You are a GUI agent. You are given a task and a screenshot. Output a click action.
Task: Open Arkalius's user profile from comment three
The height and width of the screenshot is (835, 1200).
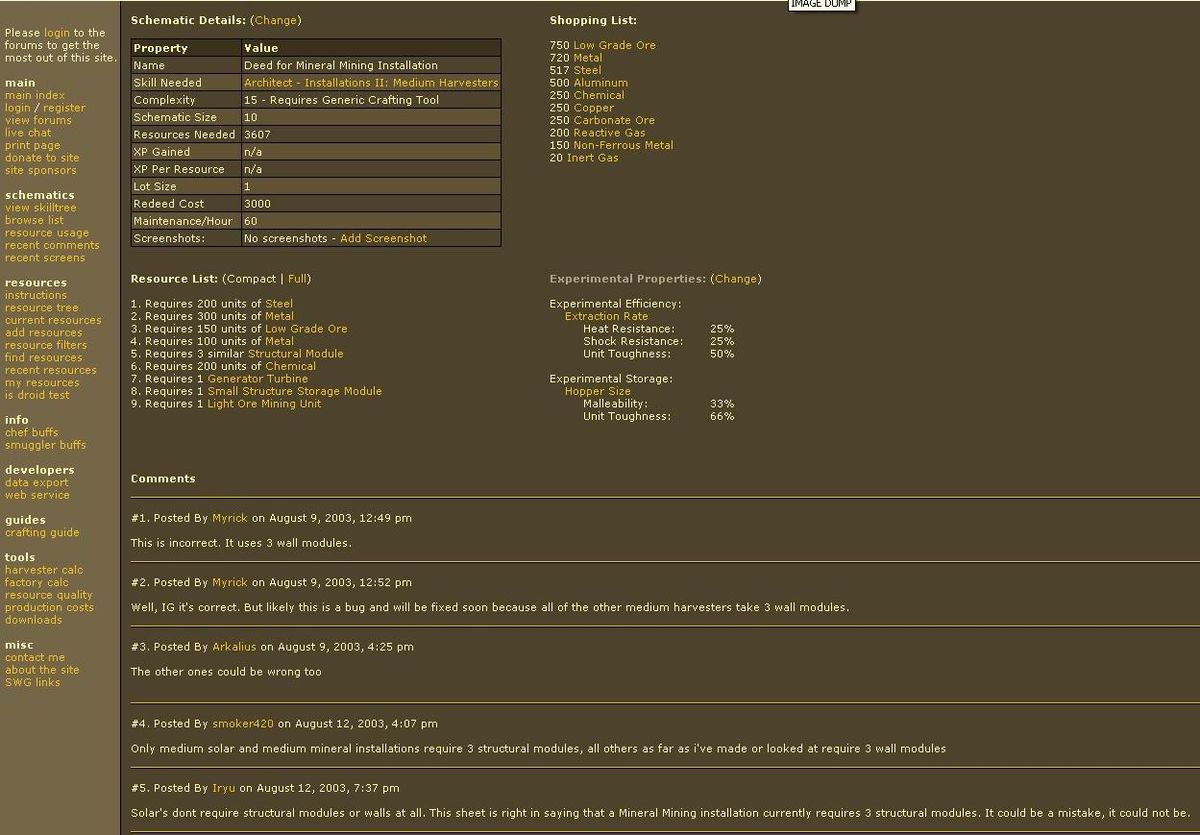coord(235,647)
